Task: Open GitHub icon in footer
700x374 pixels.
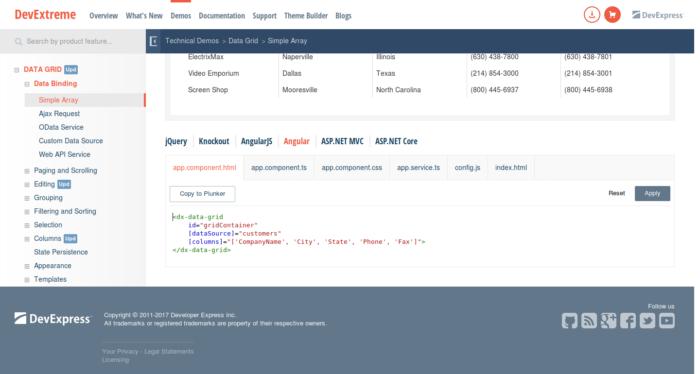Action: click(570, 320)
